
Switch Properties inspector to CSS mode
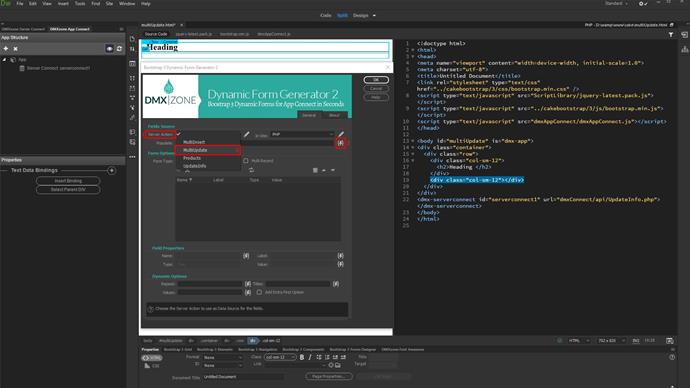coord(152,366)
